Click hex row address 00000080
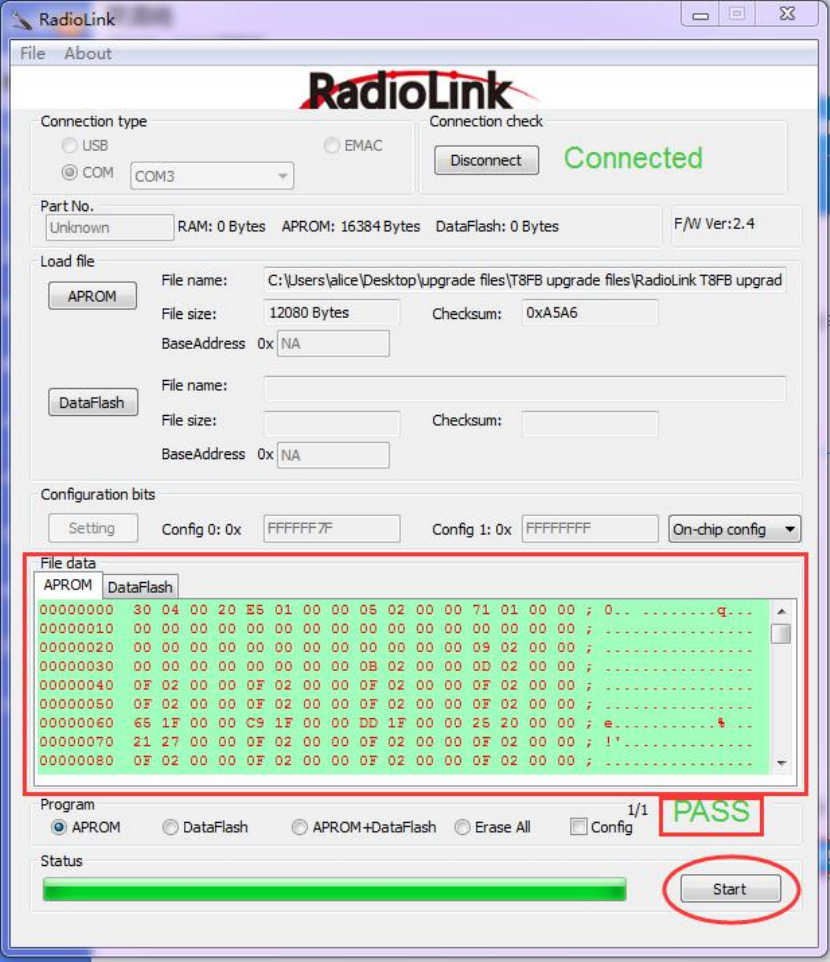830x962 pixels. [x=77, y=761]
